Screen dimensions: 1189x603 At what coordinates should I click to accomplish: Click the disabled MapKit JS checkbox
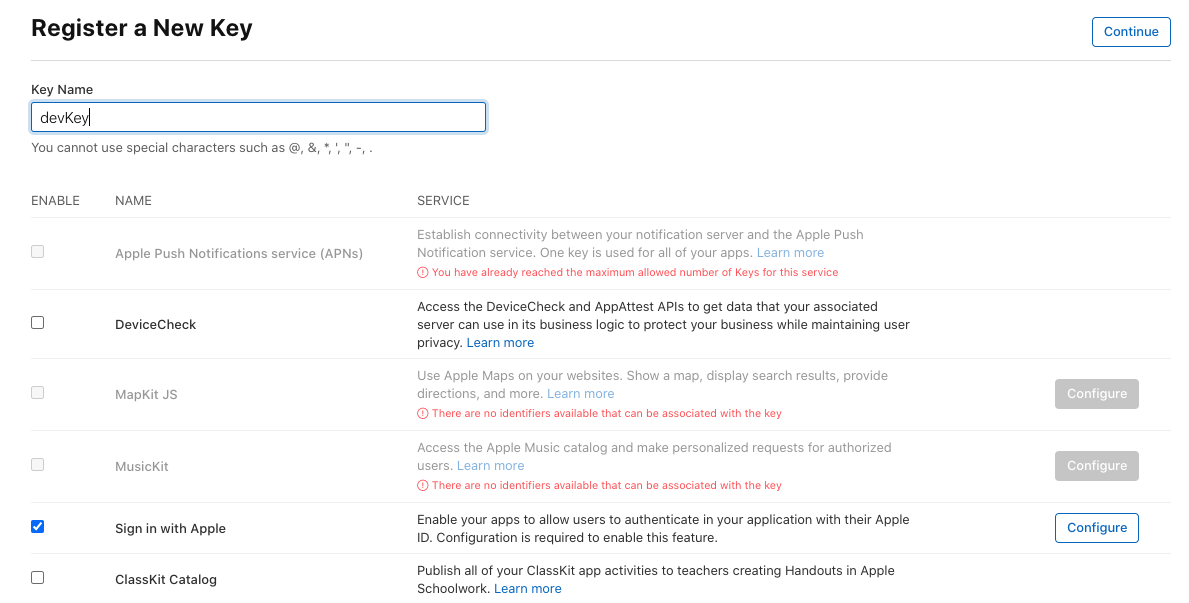click(x=37, y=392)
